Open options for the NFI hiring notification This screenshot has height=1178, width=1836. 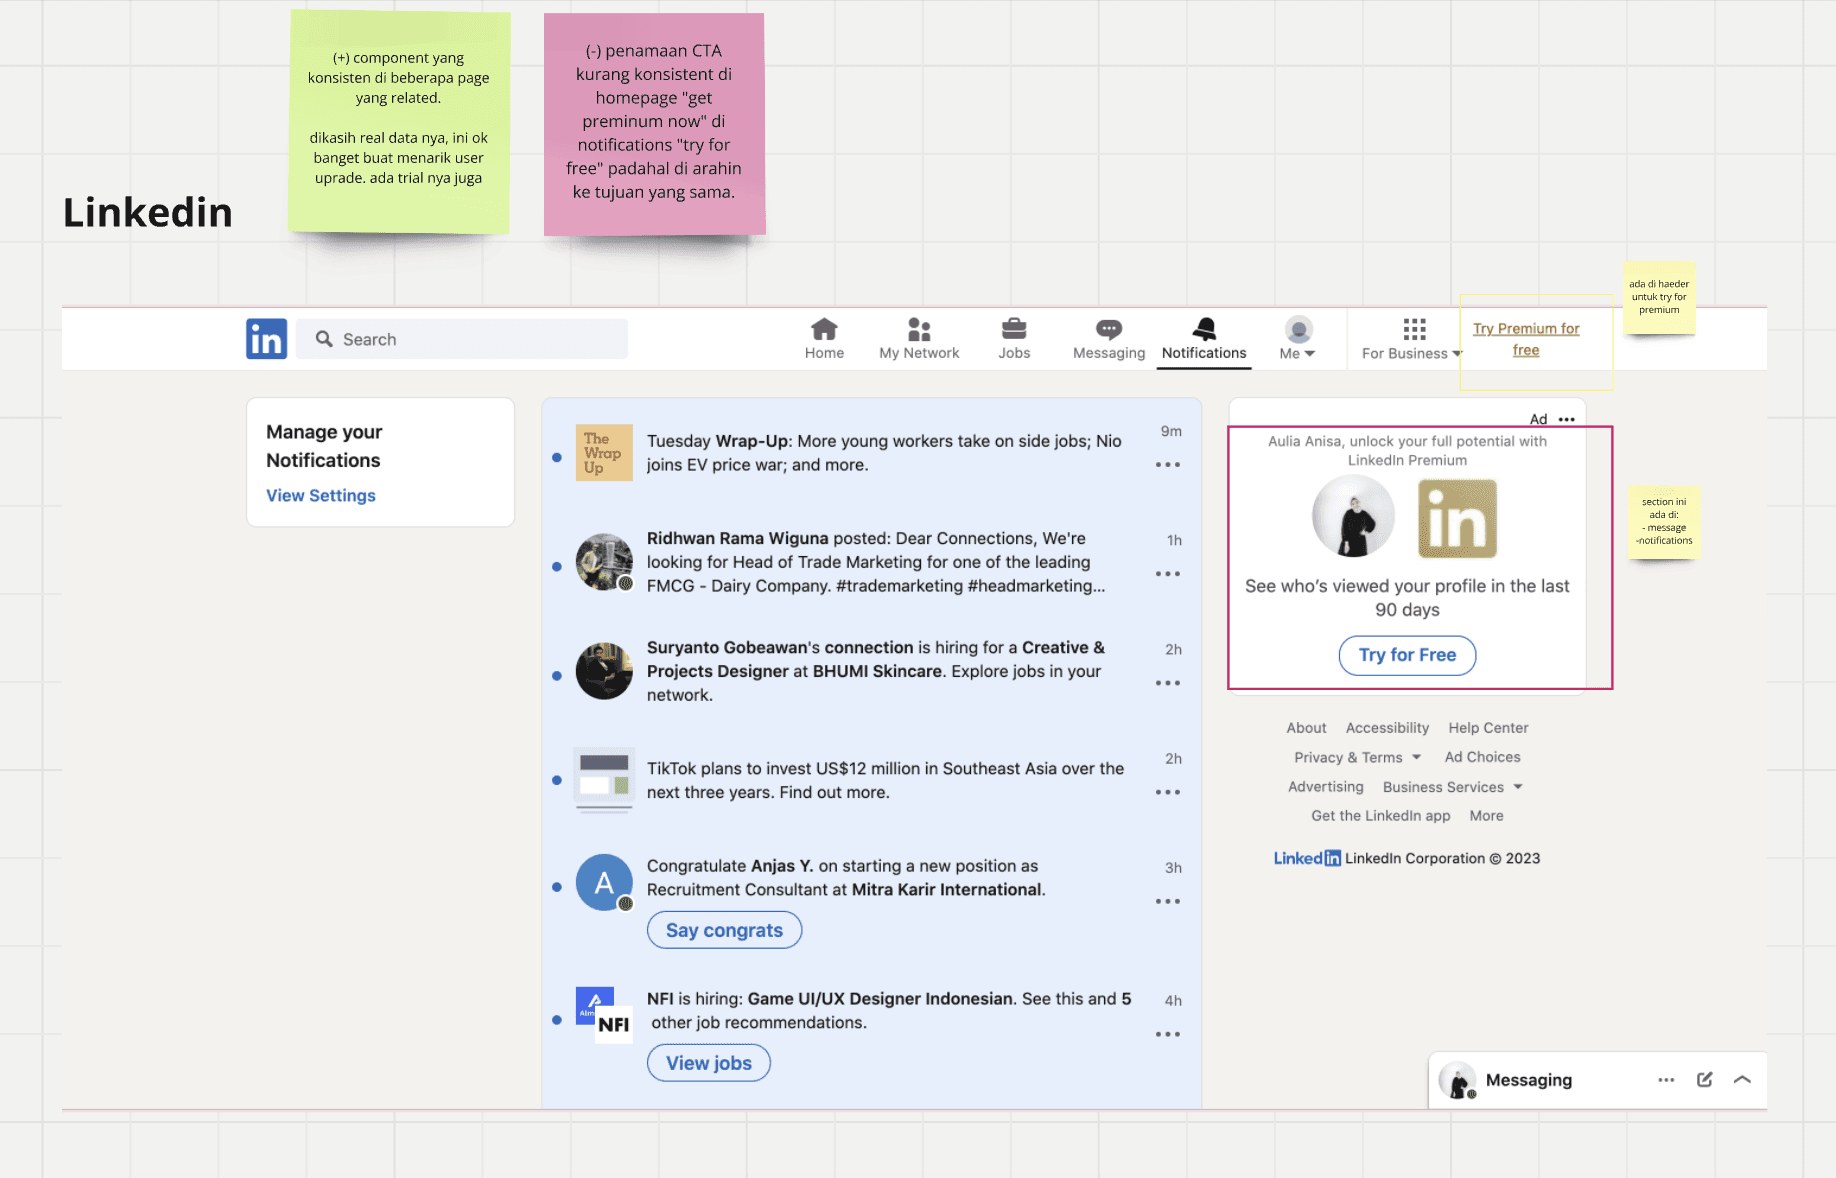[x=1168, y=1034]
